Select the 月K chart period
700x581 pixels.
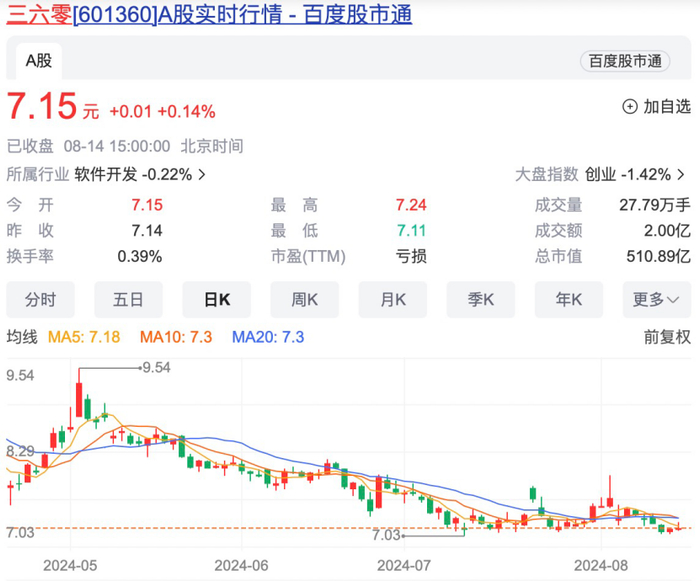click(x=393, y=300)
